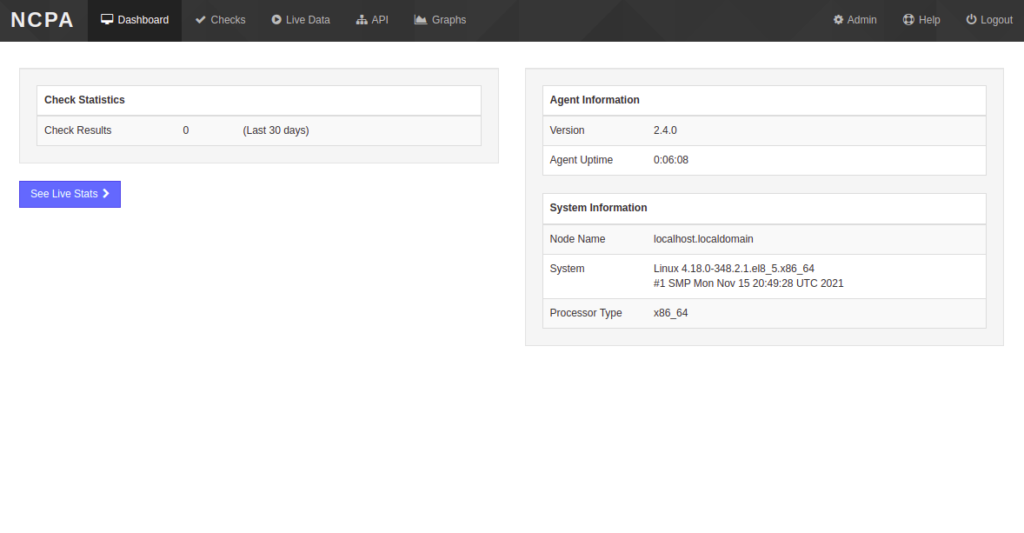
Task: Open the Admin text link
Action: coord(862,20)
